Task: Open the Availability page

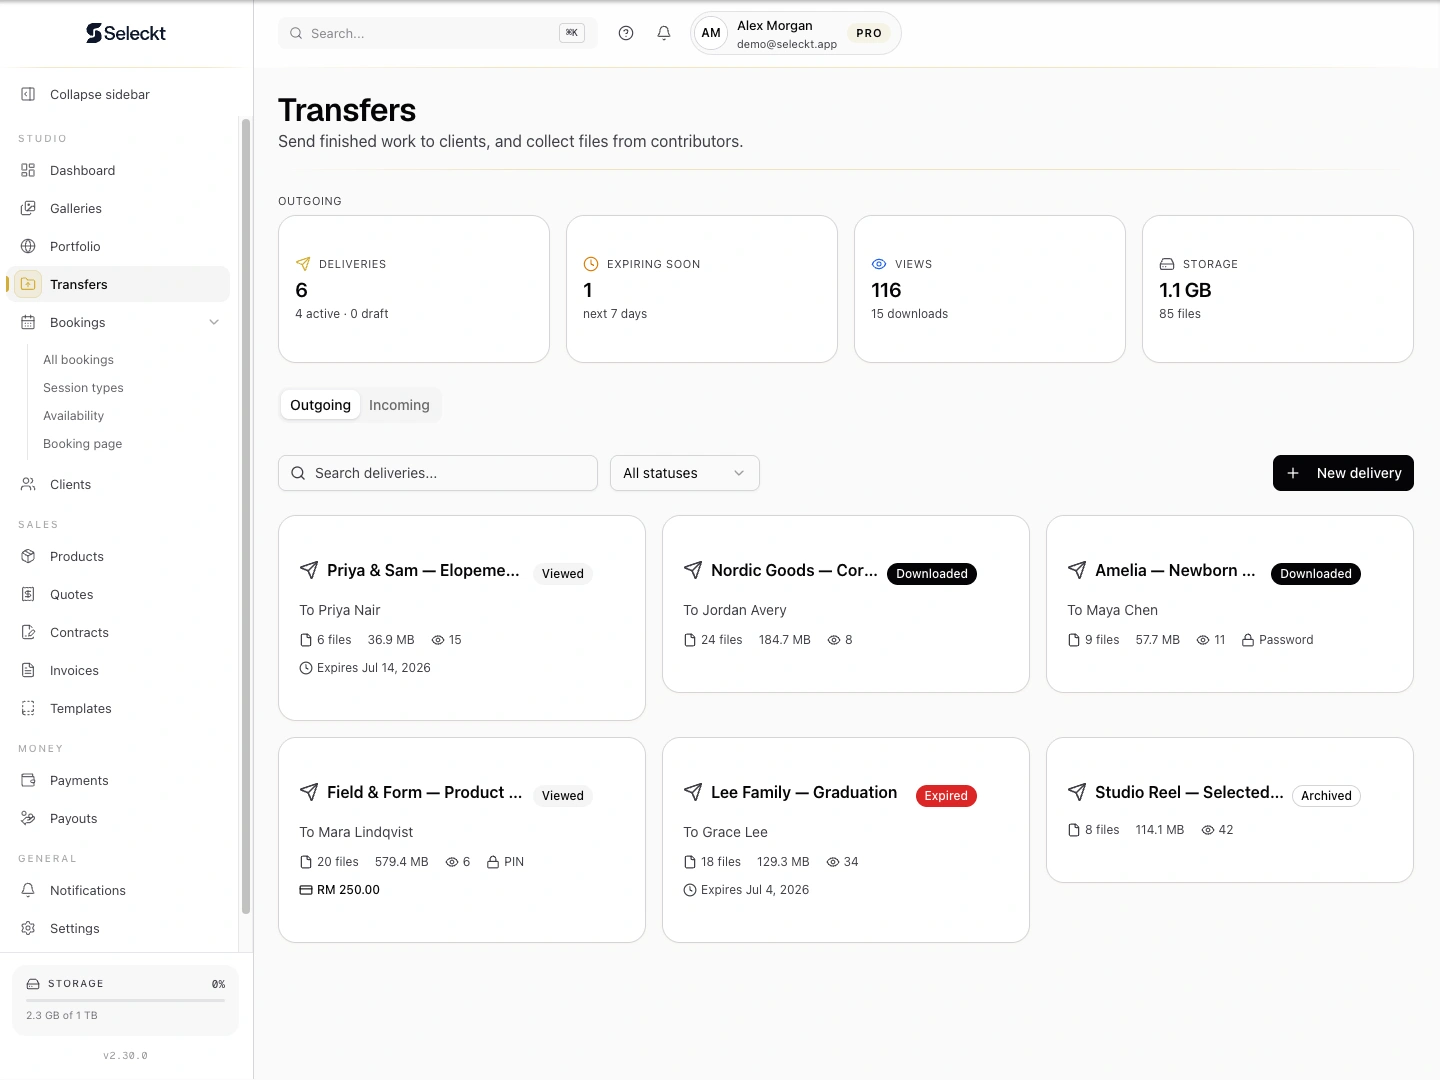Action: click(73, 416)
